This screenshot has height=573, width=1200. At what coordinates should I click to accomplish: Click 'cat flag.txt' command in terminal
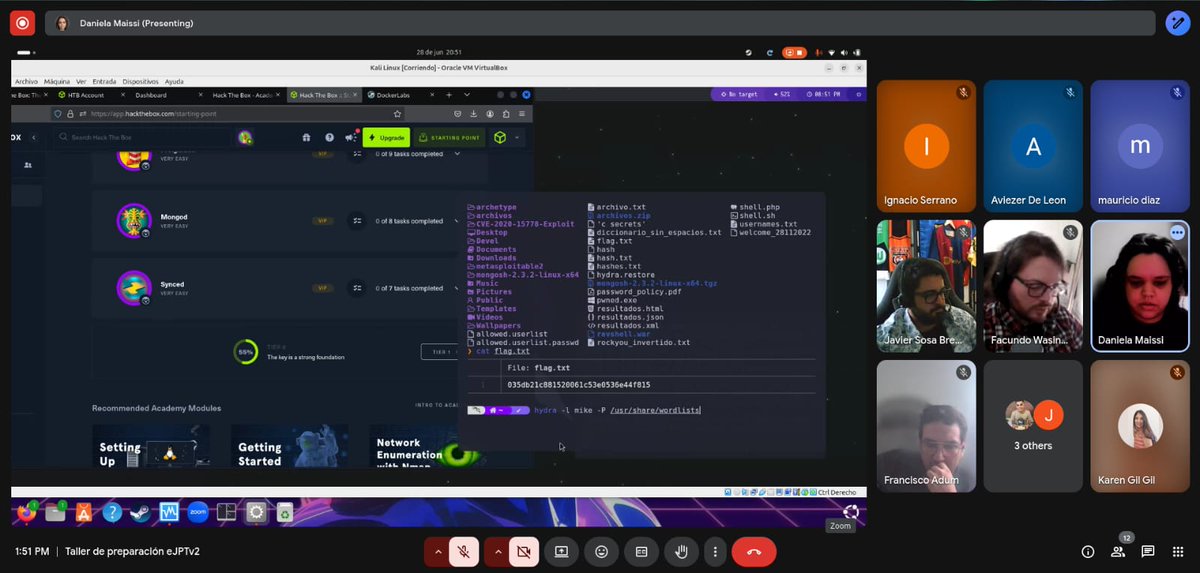point(503,351)
